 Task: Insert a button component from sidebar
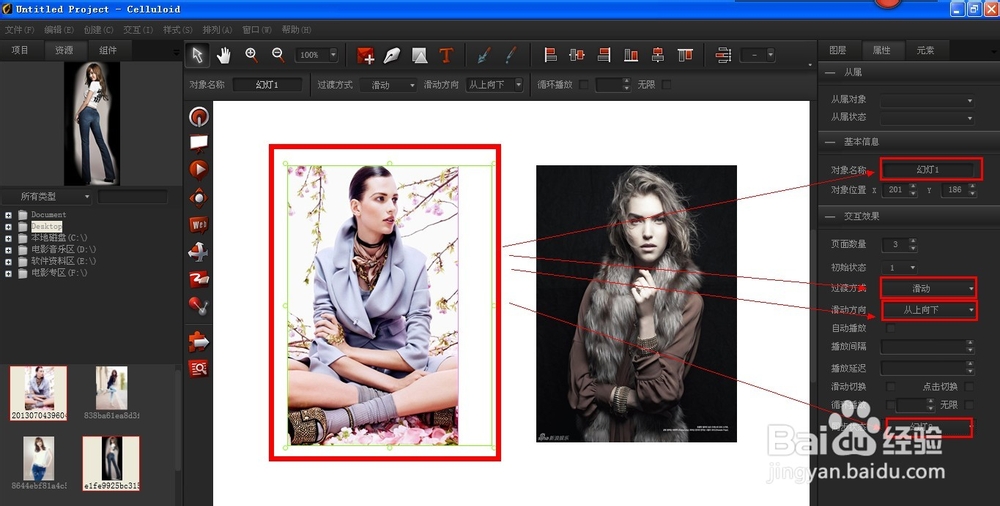point(199,117)
